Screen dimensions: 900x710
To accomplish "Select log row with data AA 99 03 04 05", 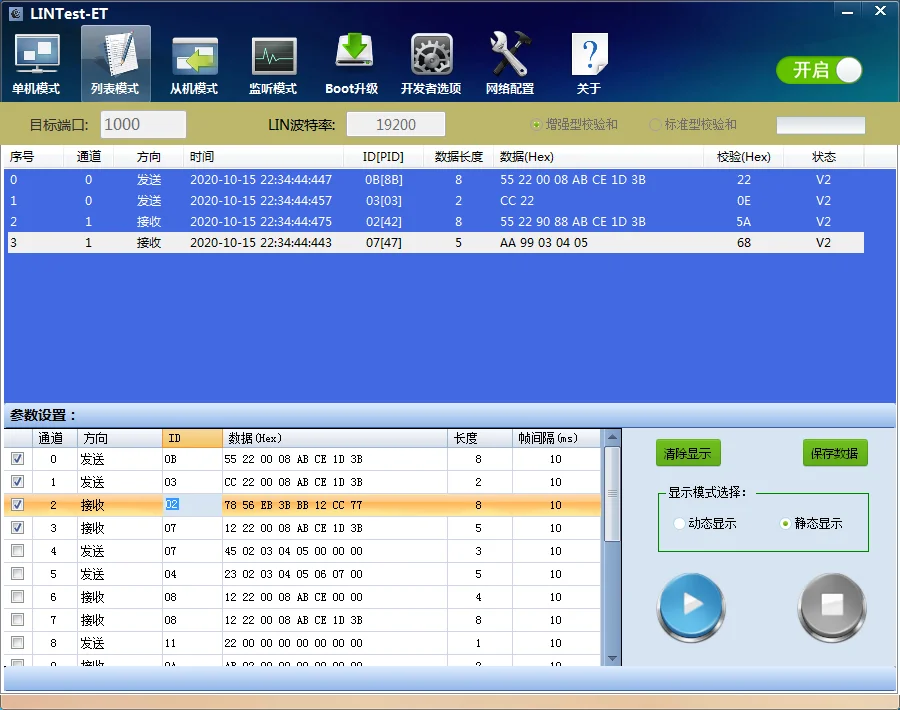I will 435,243.
